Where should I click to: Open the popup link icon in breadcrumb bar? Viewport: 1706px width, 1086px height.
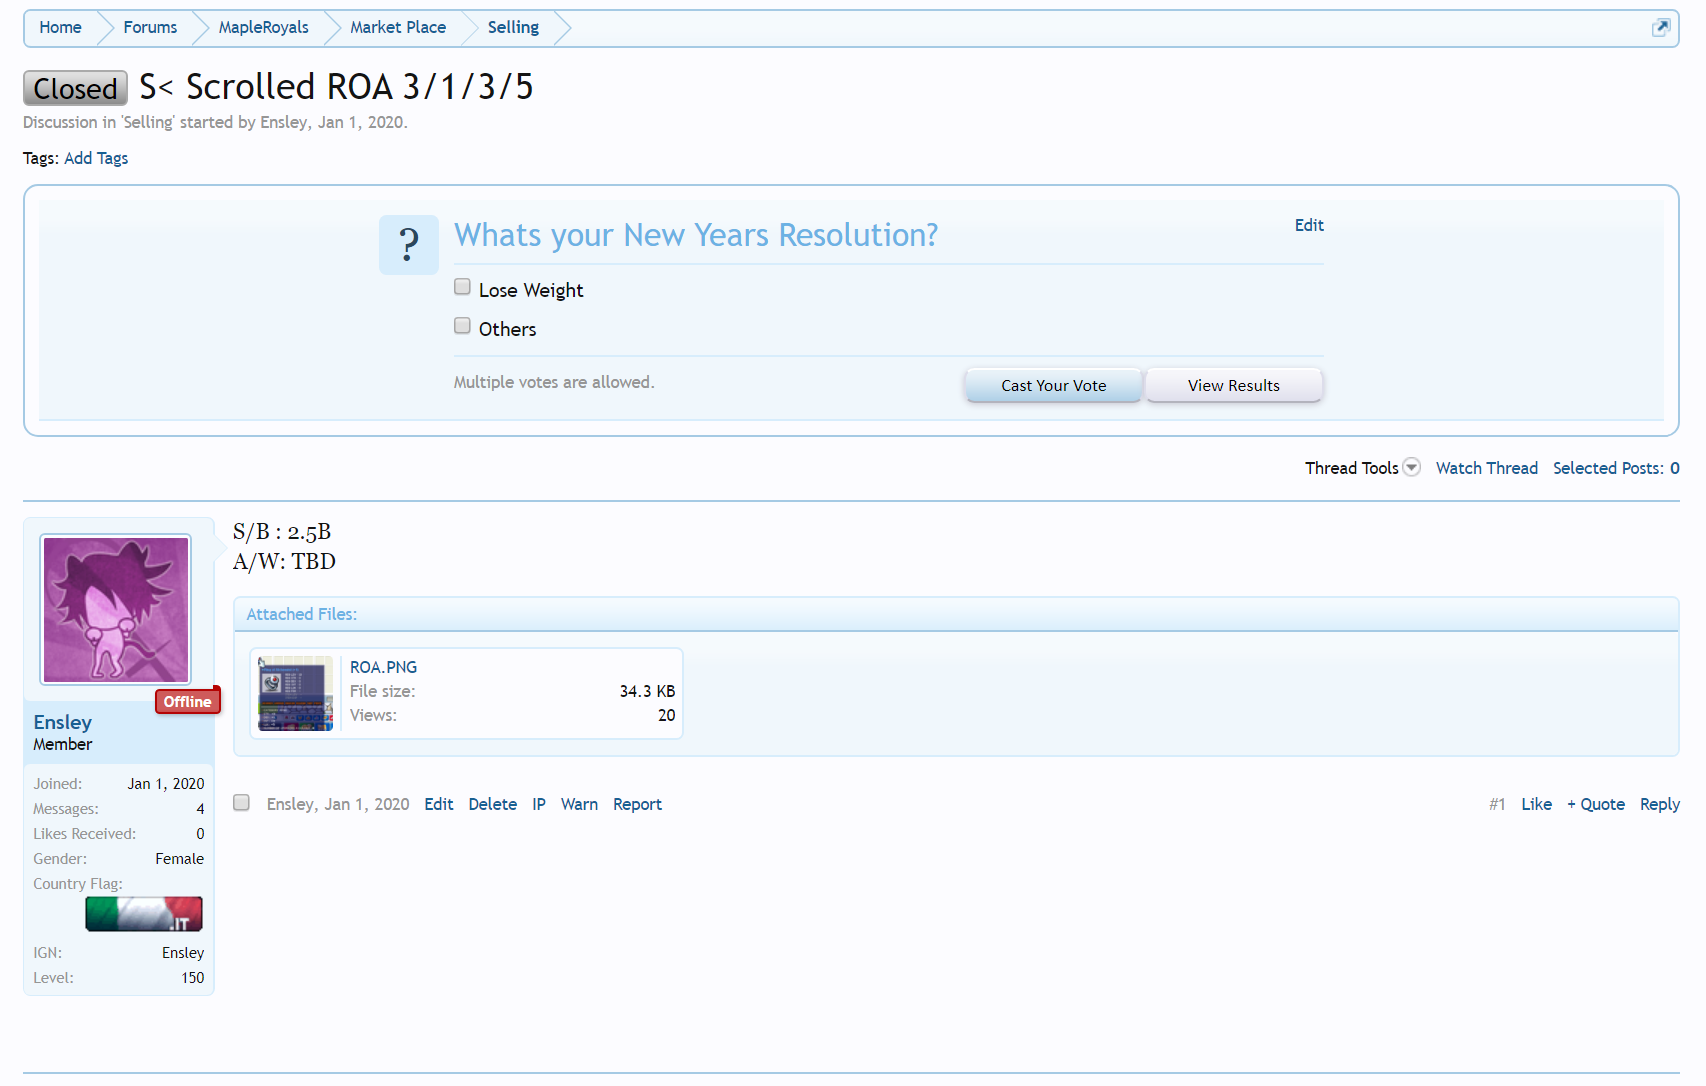[x=1661, y=27]
